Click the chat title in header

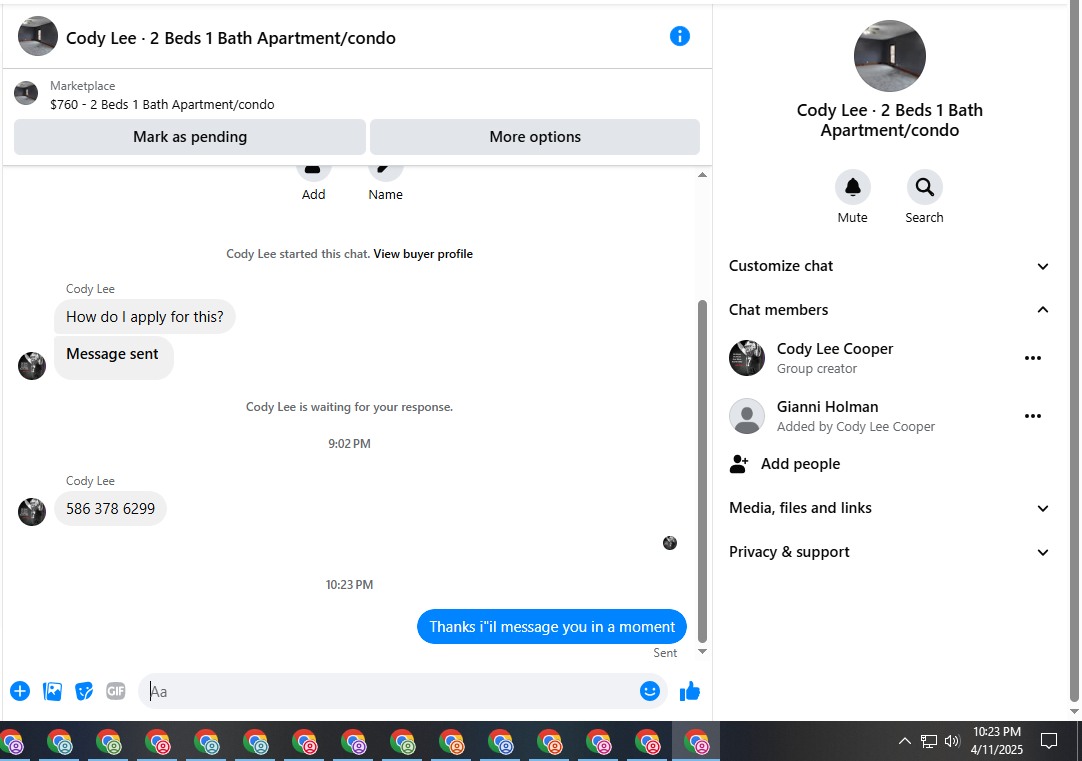click(230, 38)
